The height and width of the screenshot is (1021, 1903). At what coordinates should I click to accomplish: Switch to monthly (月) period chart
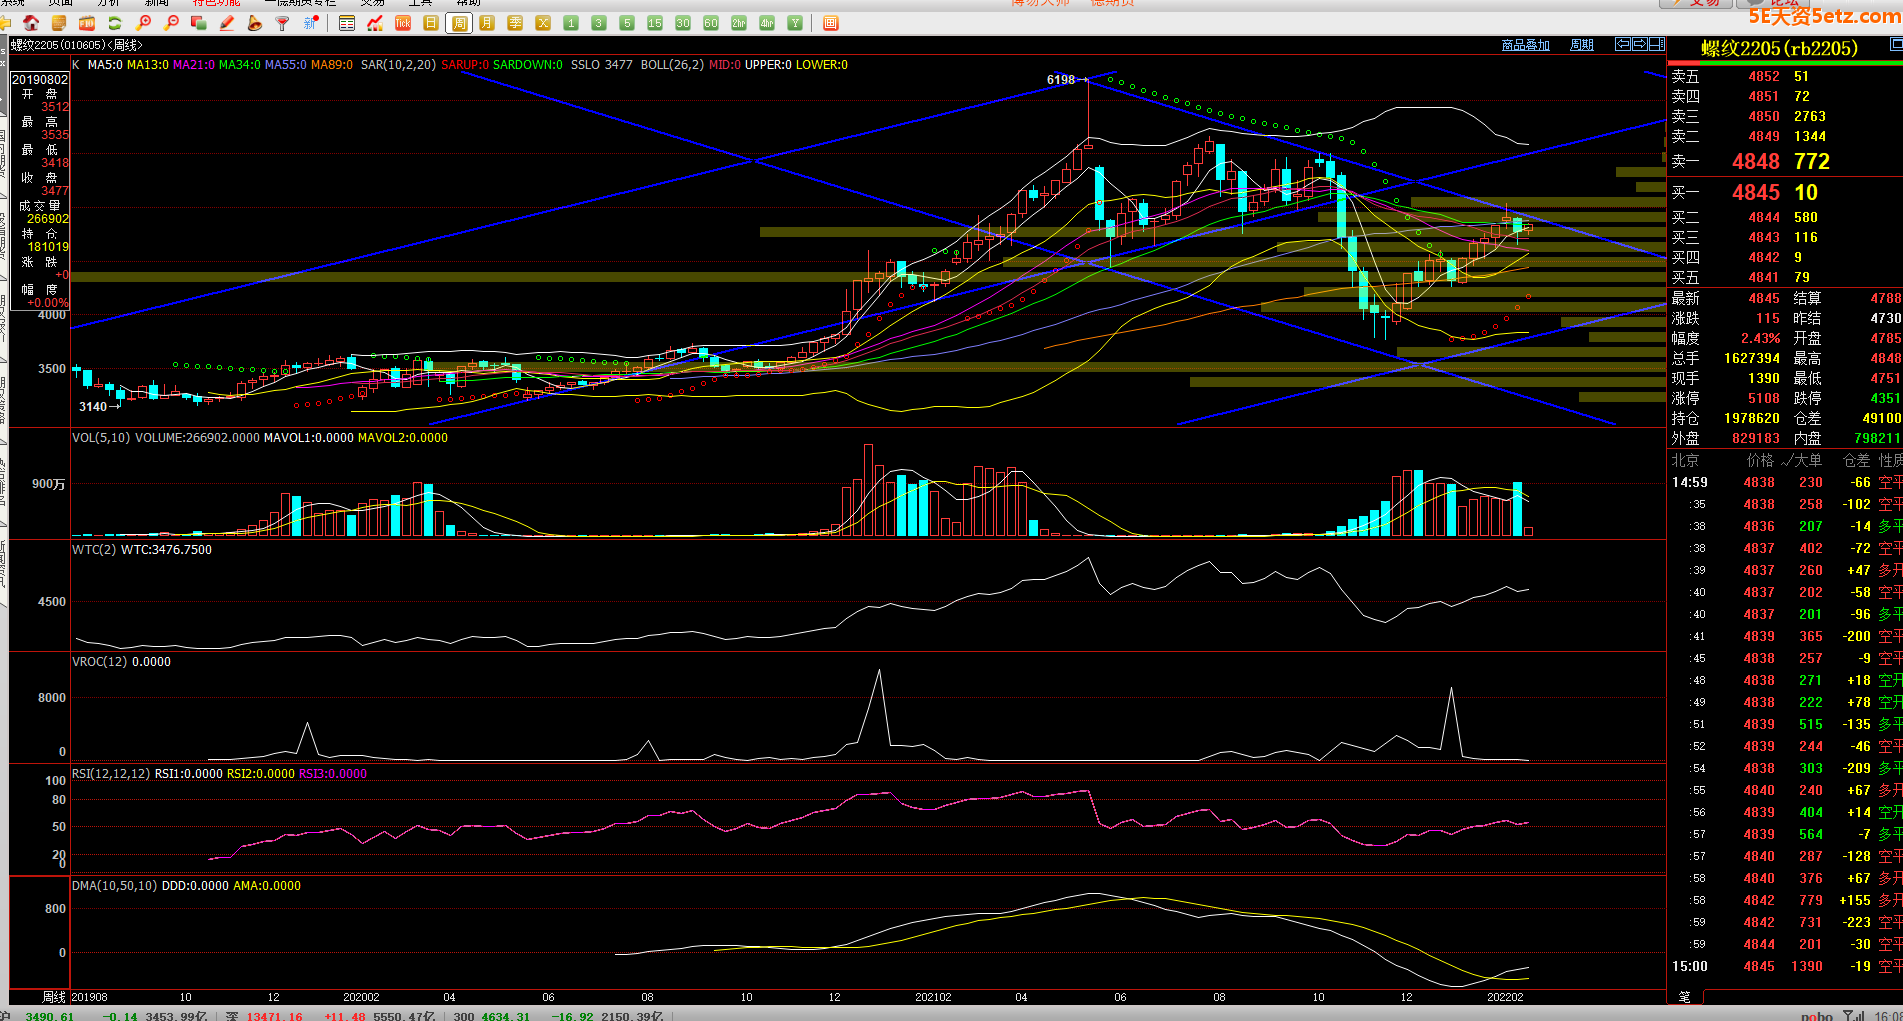[x=487, y=23]
